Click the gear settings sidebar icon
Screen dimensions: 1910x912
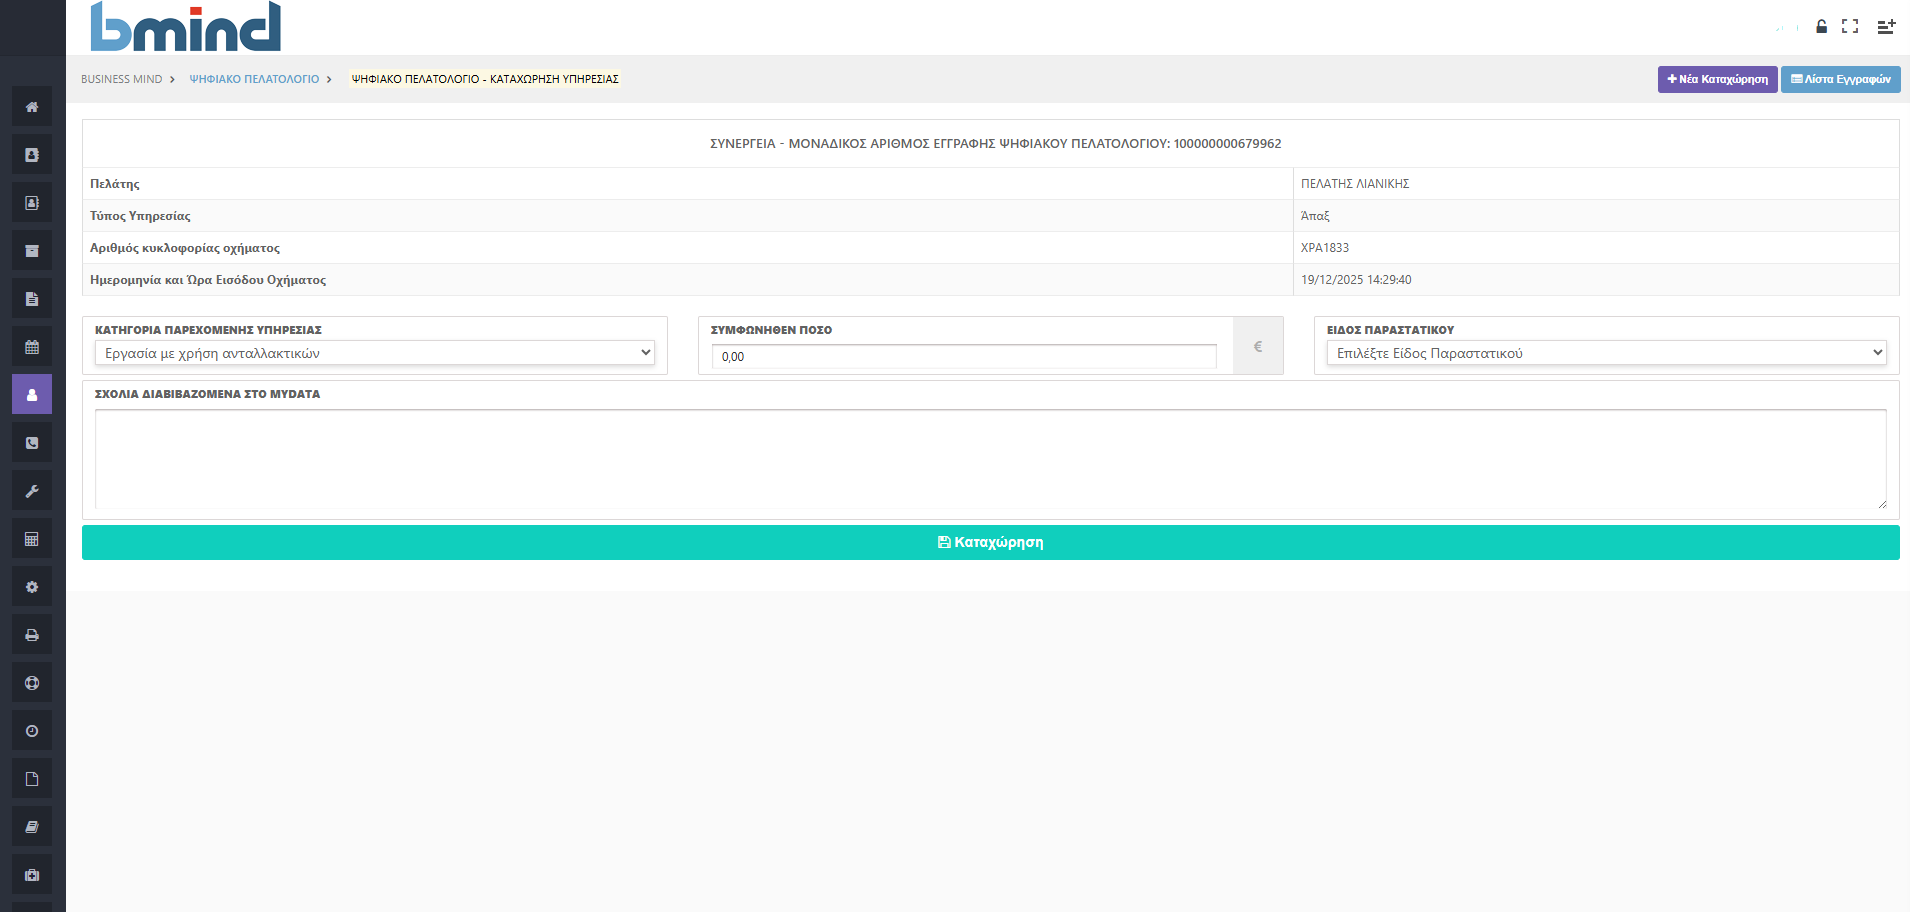click(32, 587)
